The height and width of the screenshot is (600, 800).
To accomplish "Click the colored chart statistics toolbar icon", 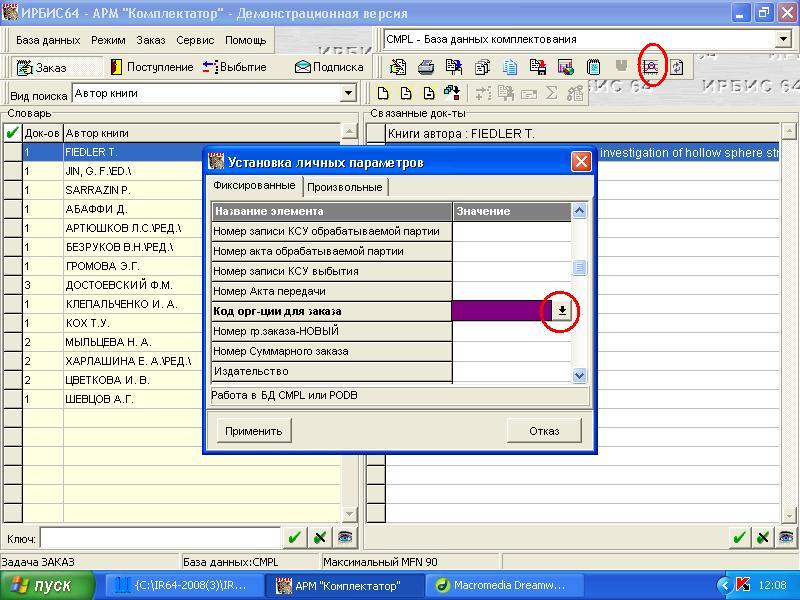I will (x=566, y=67).
